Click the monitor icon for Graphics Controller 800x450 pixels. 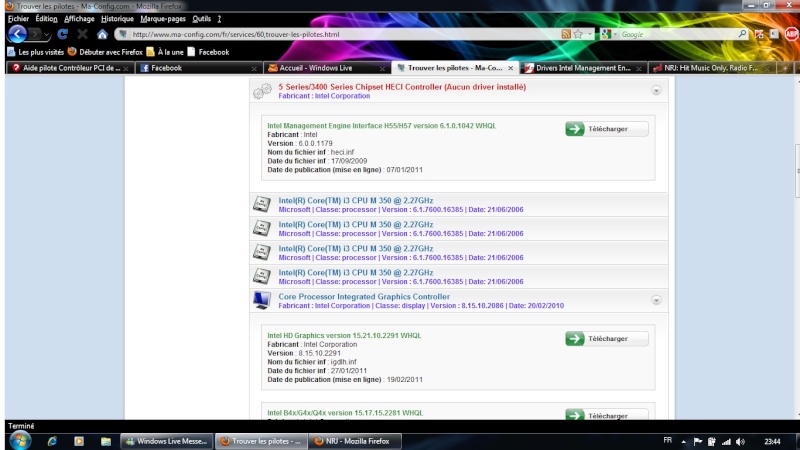[x=262, y=300]
